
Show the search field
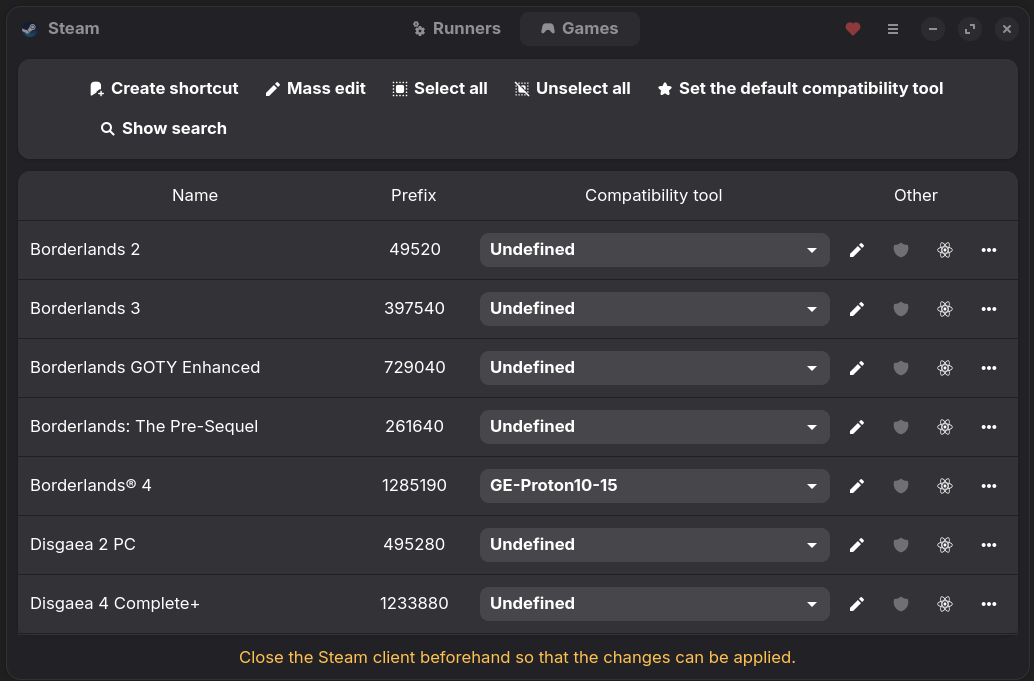[x=164, y=129]
